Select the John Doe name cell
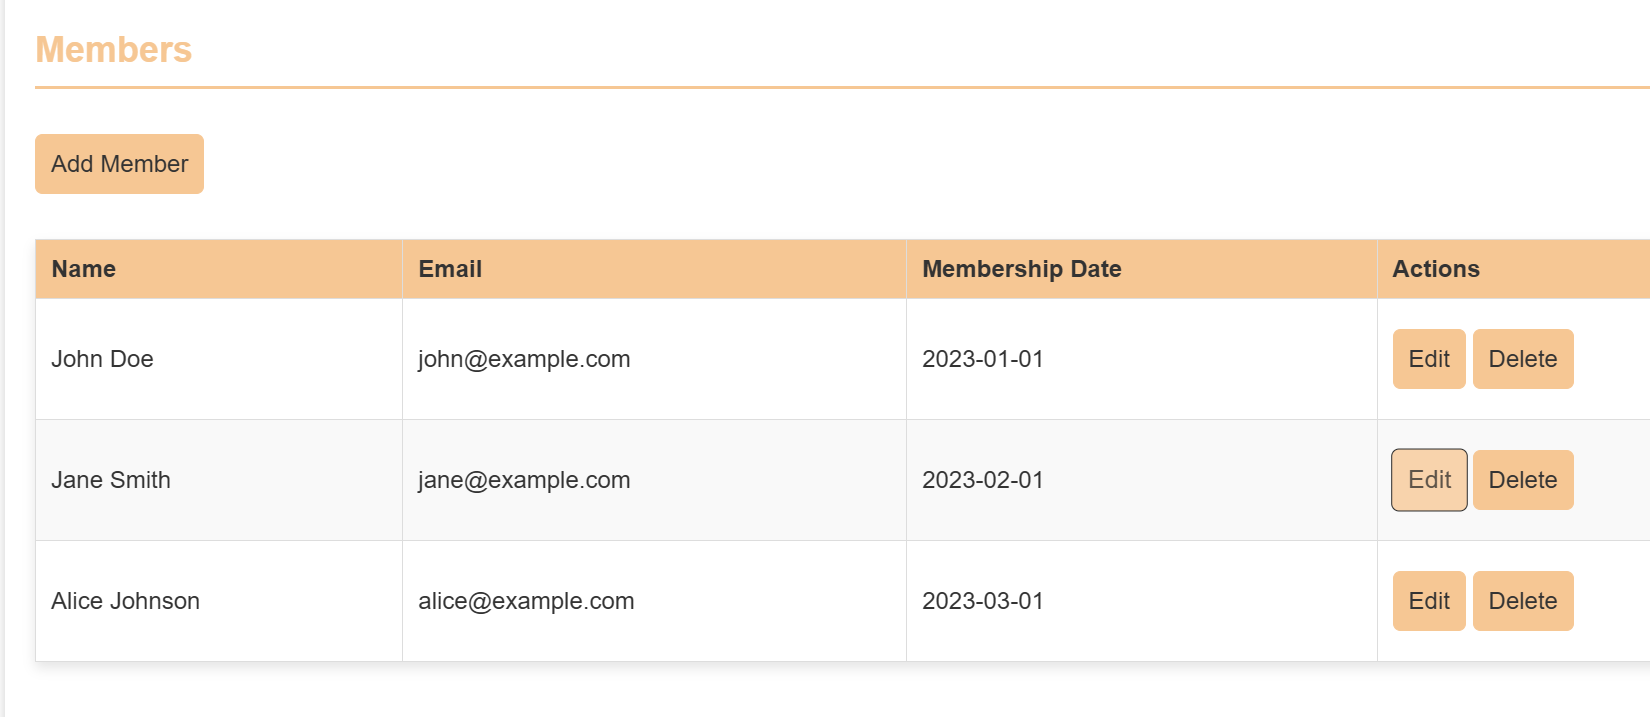Viewport: 1650px width, 717px height. pyautogui.click(x=102, y=359)
